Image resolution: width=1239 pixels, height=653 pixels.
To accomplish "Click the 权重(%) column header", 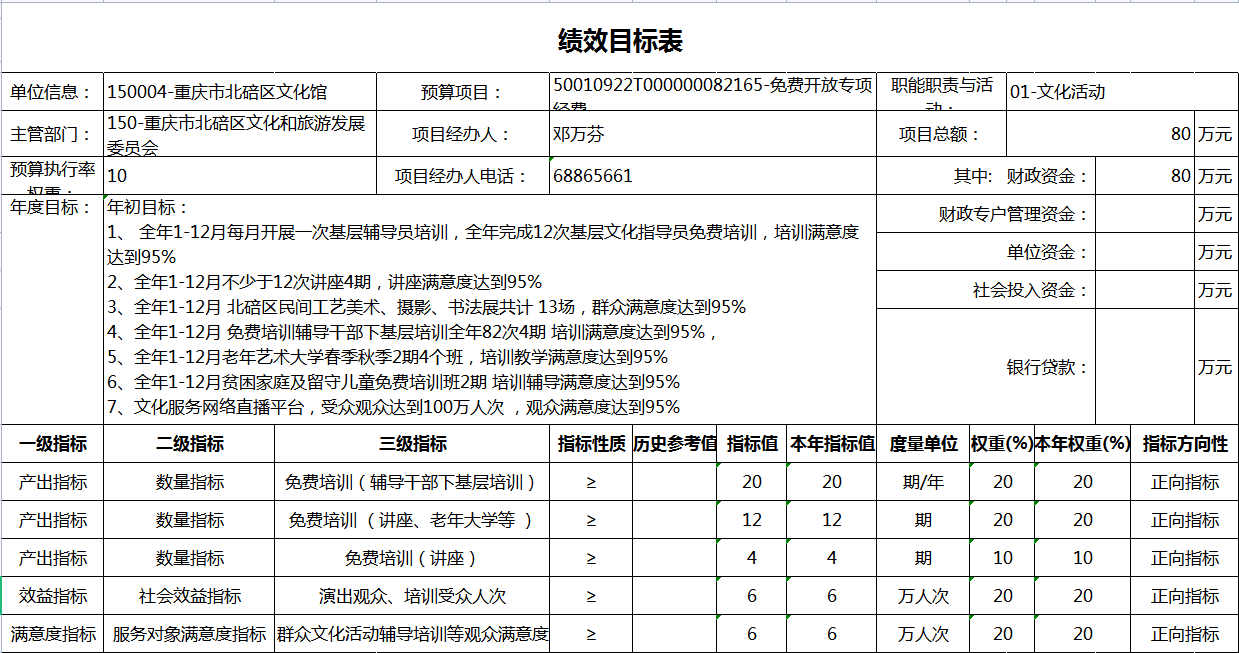I will pos(1002,444).
